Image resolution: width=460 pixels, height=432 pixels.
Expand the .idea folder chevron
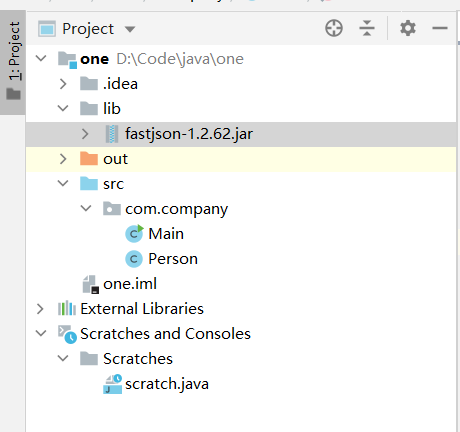pyautogui.click(x=63, y=84)
